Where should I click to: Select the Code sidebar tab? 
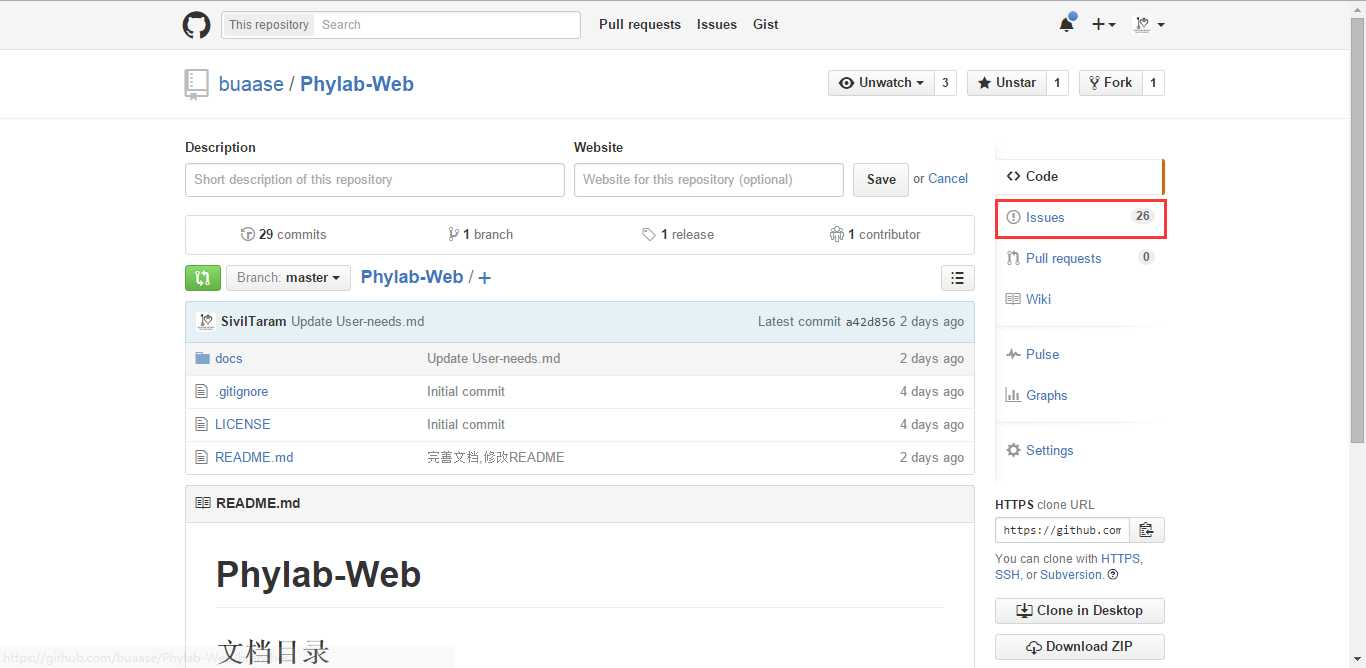(x=1079, y=176)
